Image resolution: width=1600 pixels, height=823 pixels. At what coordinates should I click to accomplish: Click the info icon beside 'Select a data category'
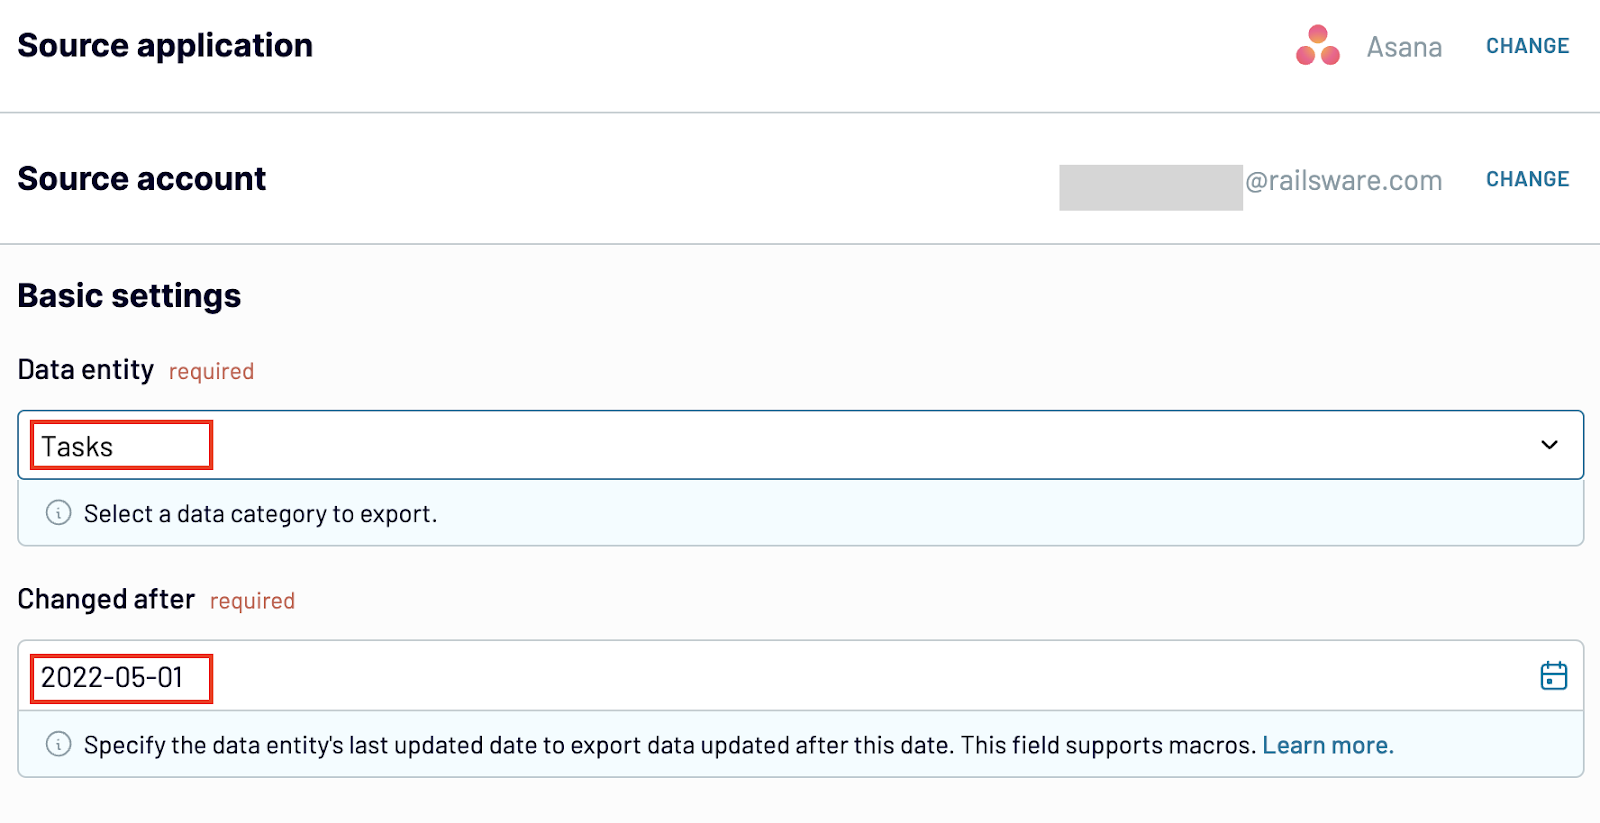click(59, 513)
